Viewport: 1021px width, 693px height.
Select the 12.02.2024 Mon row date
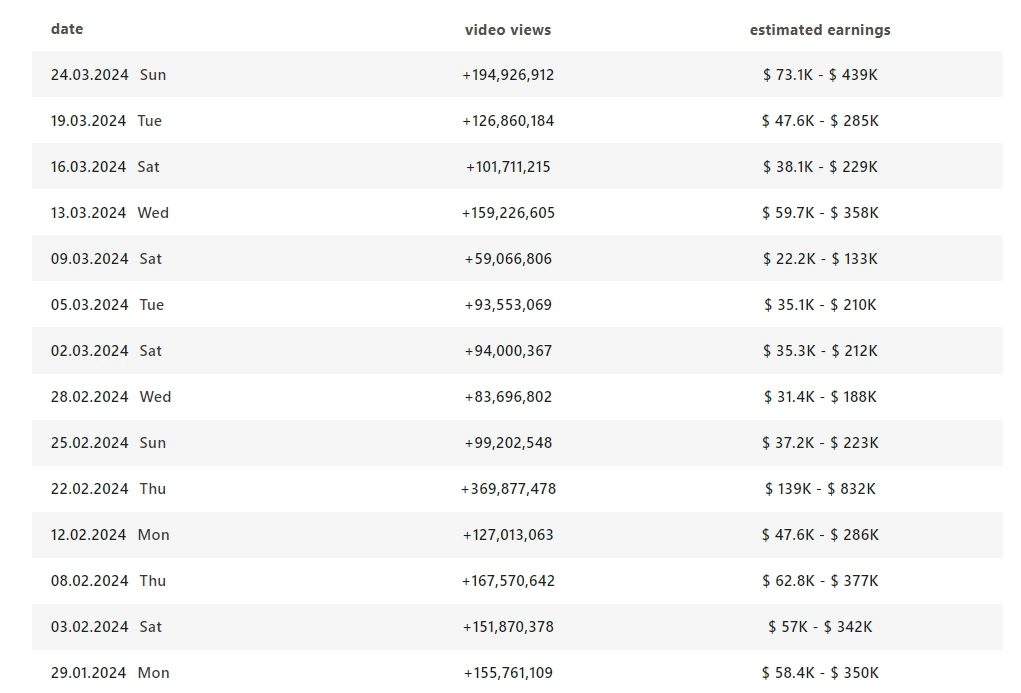point(110,535)
